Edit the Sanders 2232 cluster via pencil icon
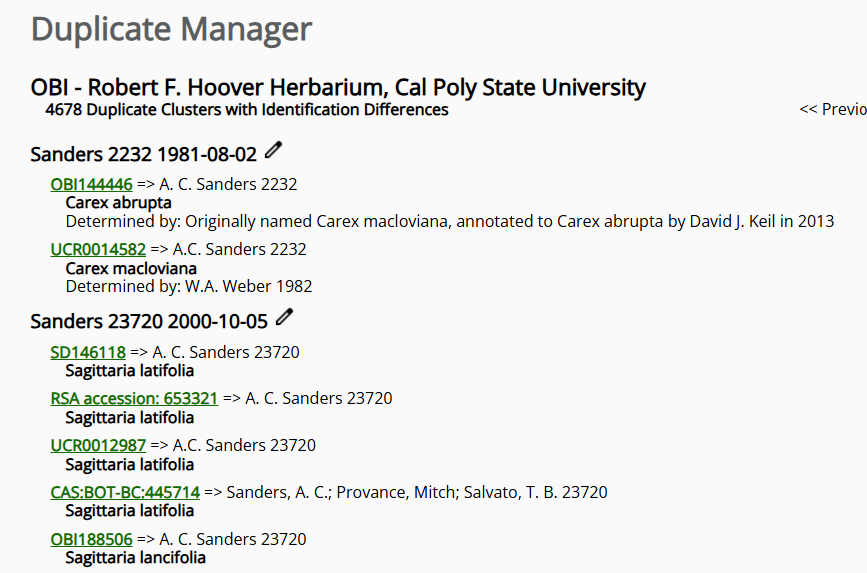The width and height of the screenshot is (867, 573). [x=273, y=150]
